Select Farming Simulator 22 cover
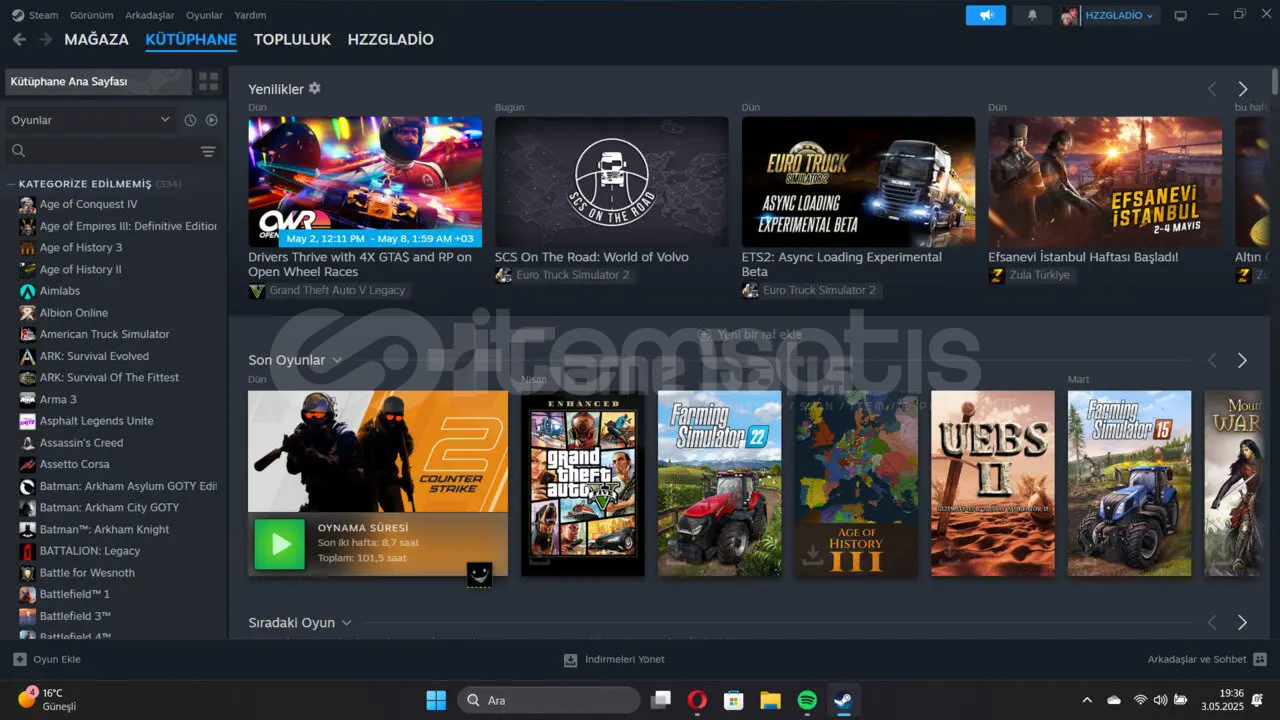Viewport: 1280px width, 720px height. point(719,483)
